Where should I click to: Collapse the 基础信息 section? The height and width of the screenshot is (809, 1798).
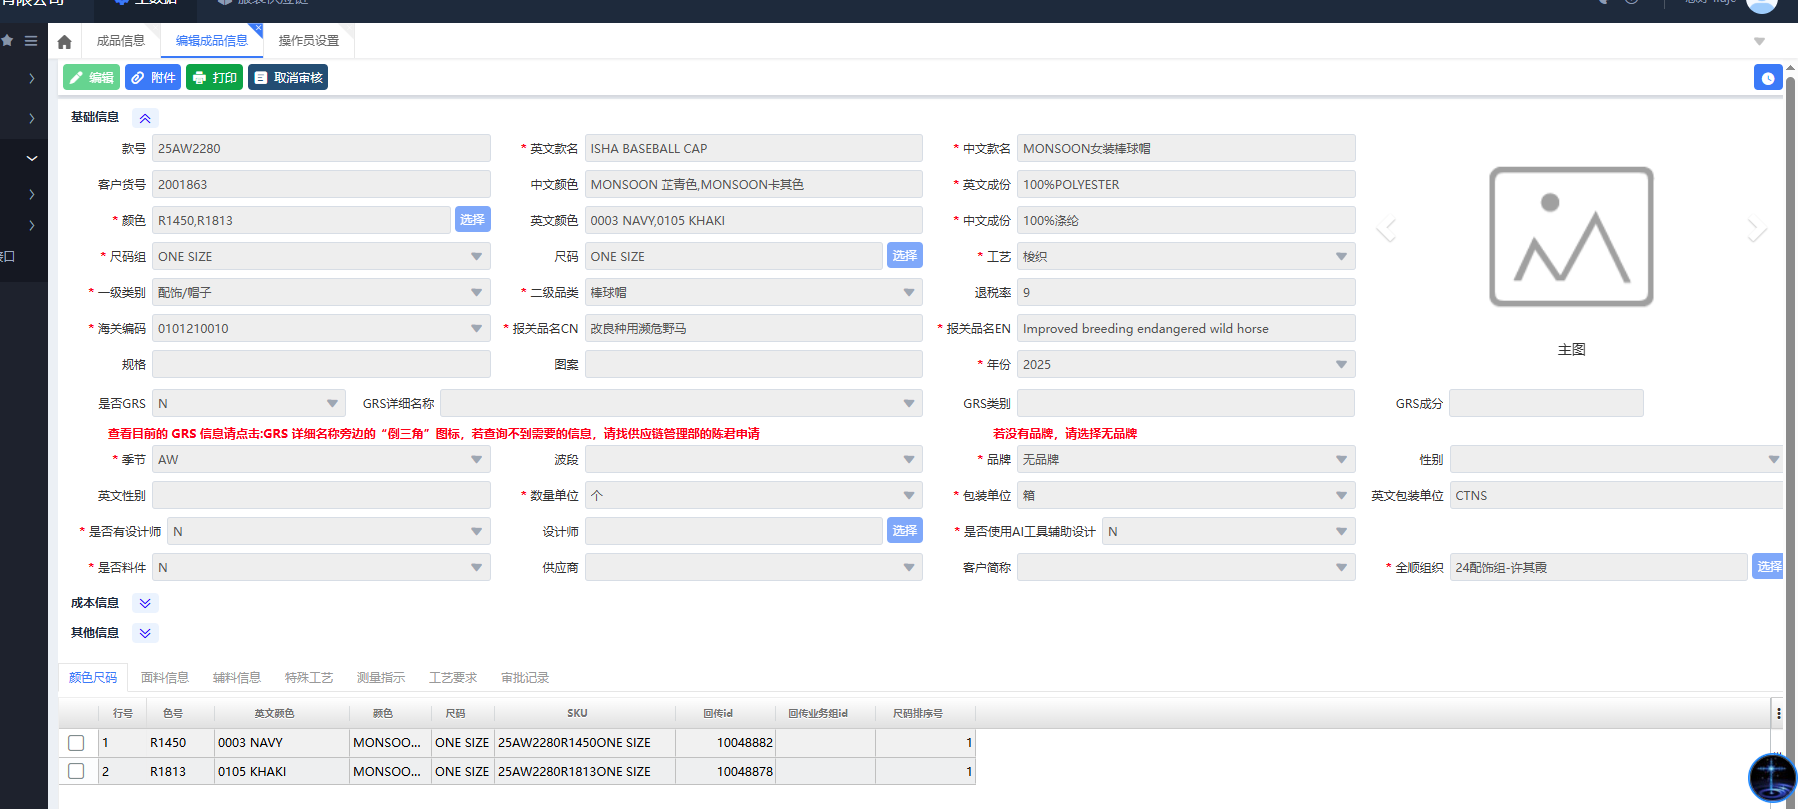click(145, 118)
